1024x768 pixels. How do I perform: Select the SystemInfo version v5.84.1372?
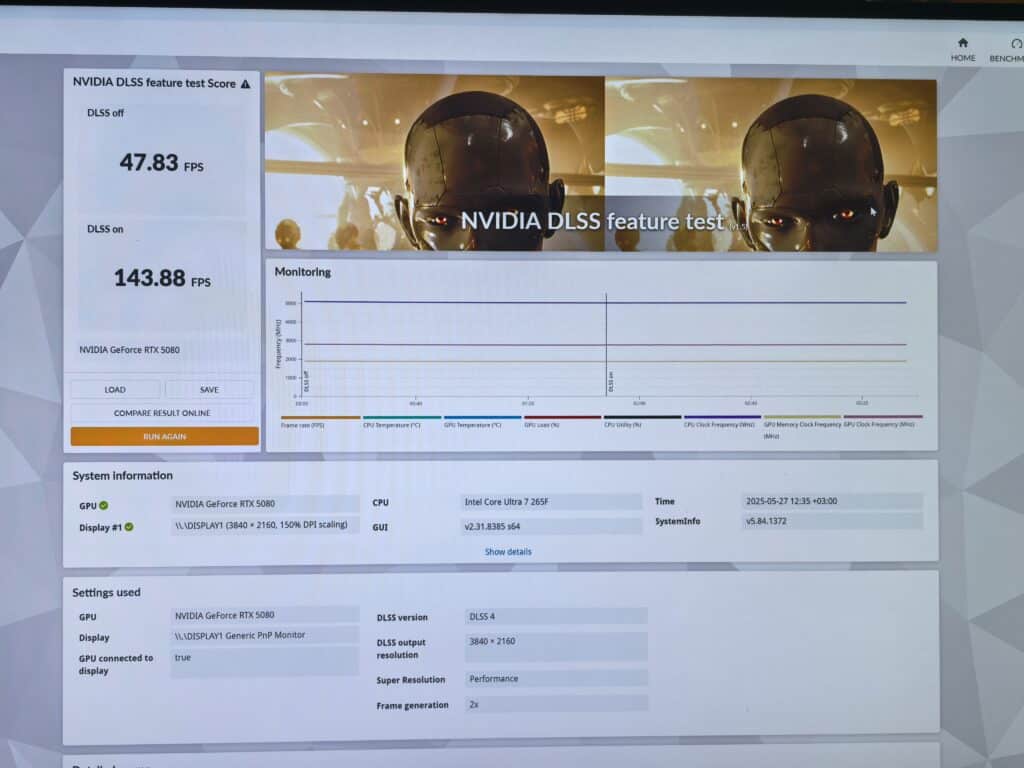[832, 521]
